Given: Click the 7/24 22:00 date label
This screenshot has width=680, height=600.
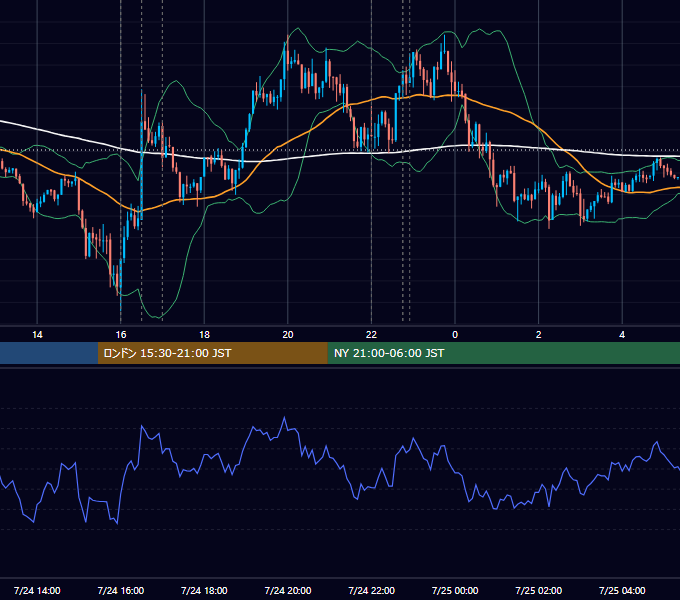Looking at the screenshot, I should click(x=372, y=590).
